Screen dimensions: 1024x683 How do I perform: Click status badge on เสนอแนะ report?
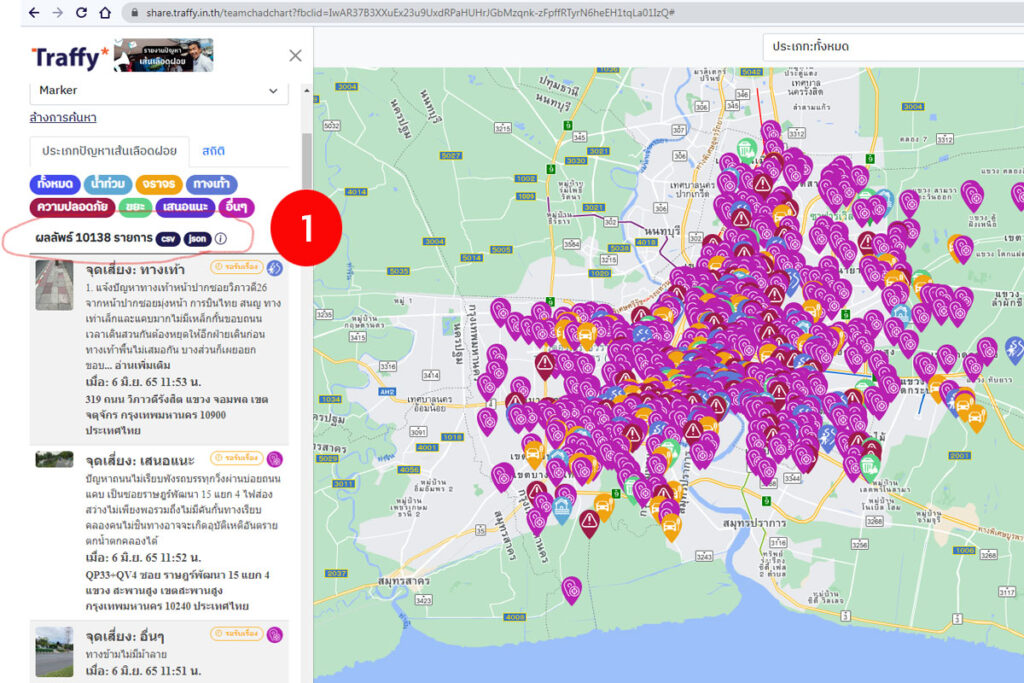click(236, 458)
